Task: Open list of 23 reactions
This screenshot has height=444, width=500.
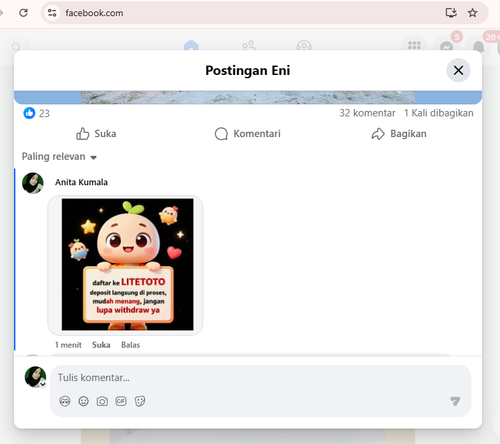Action: [x=44, y=114]
